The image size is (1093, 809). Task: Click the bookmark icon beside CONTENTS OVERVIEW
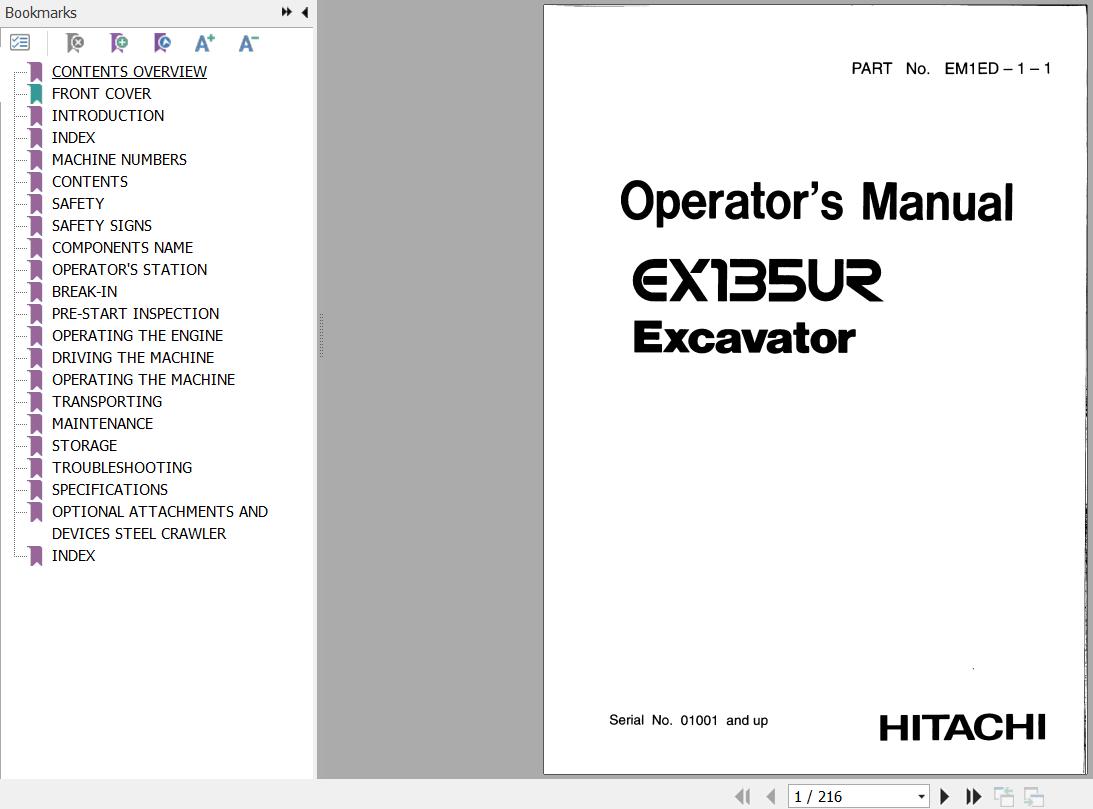pyautogui.click(x=36, y=71)
